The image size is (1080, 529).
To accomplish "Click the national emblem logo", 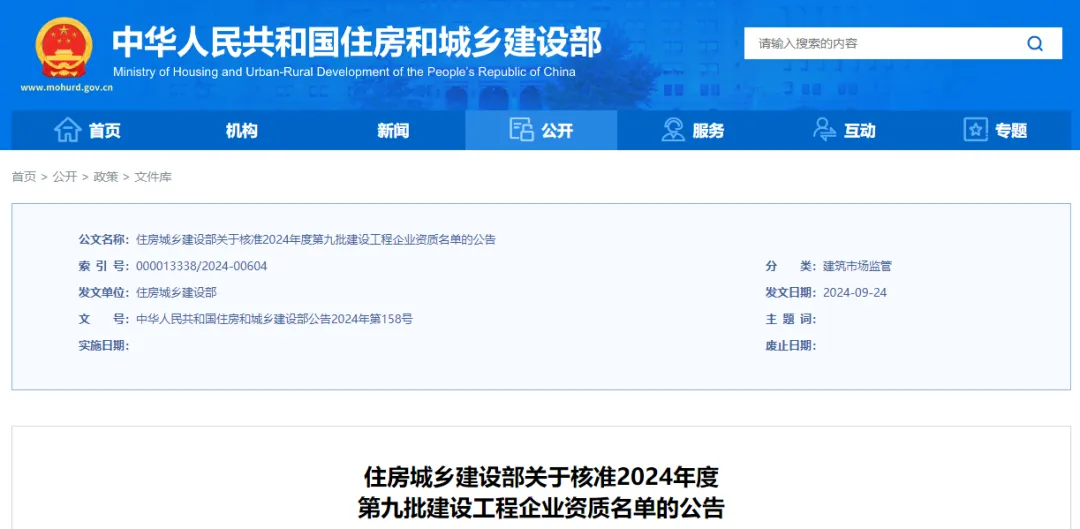I will [x=64, y=48].
